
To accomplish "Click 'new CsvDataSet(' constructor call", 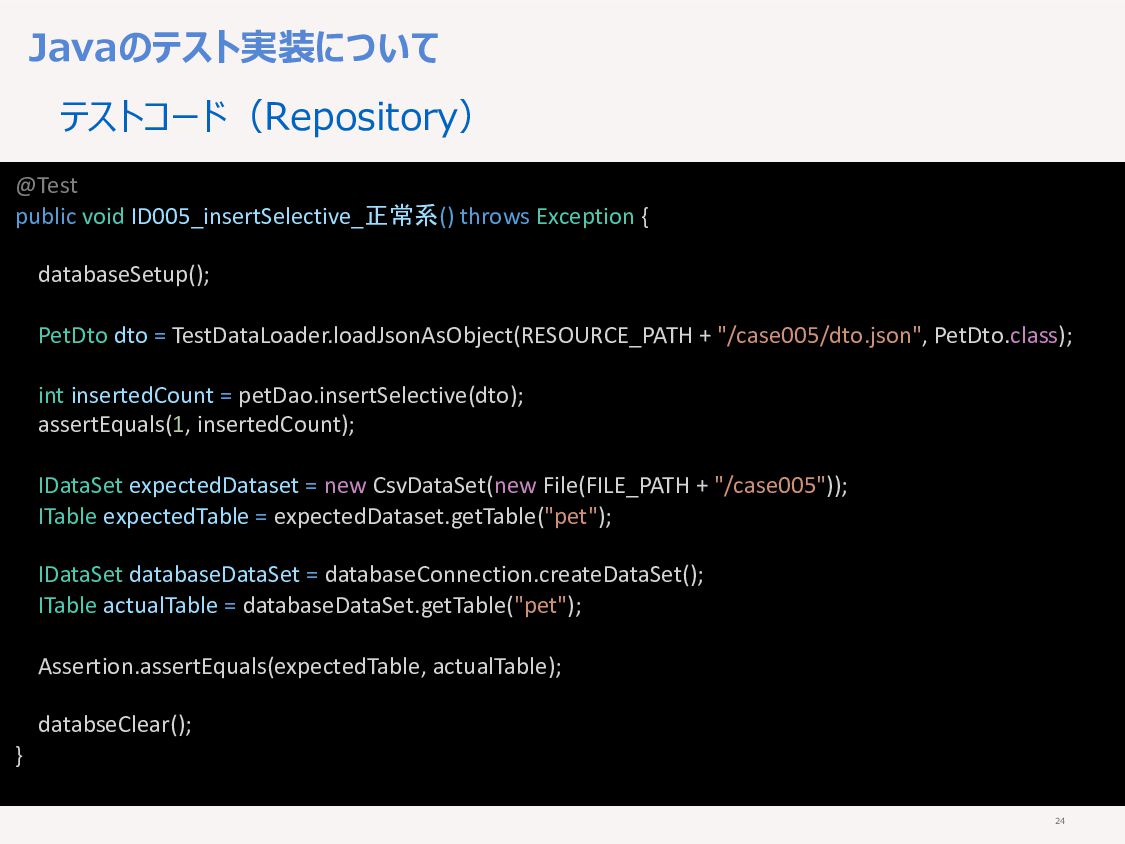I will 409,486.
